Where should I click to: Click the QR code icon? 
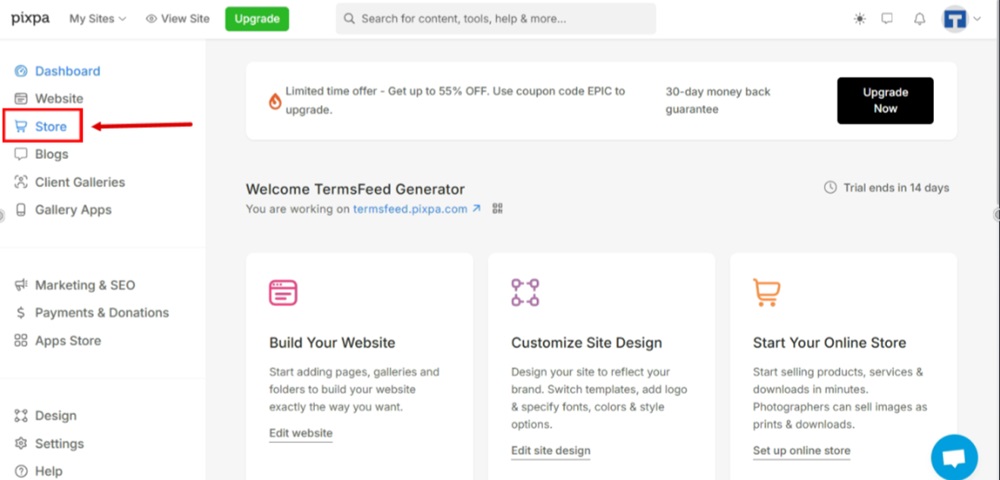click(x=498, y=208)
